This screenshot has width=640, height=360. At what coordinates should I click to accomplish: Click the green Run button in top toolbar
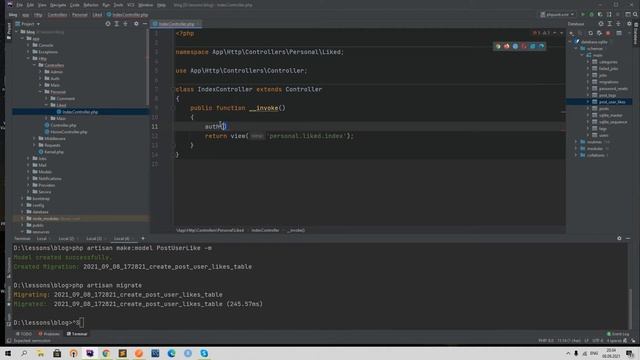point(582,14)
